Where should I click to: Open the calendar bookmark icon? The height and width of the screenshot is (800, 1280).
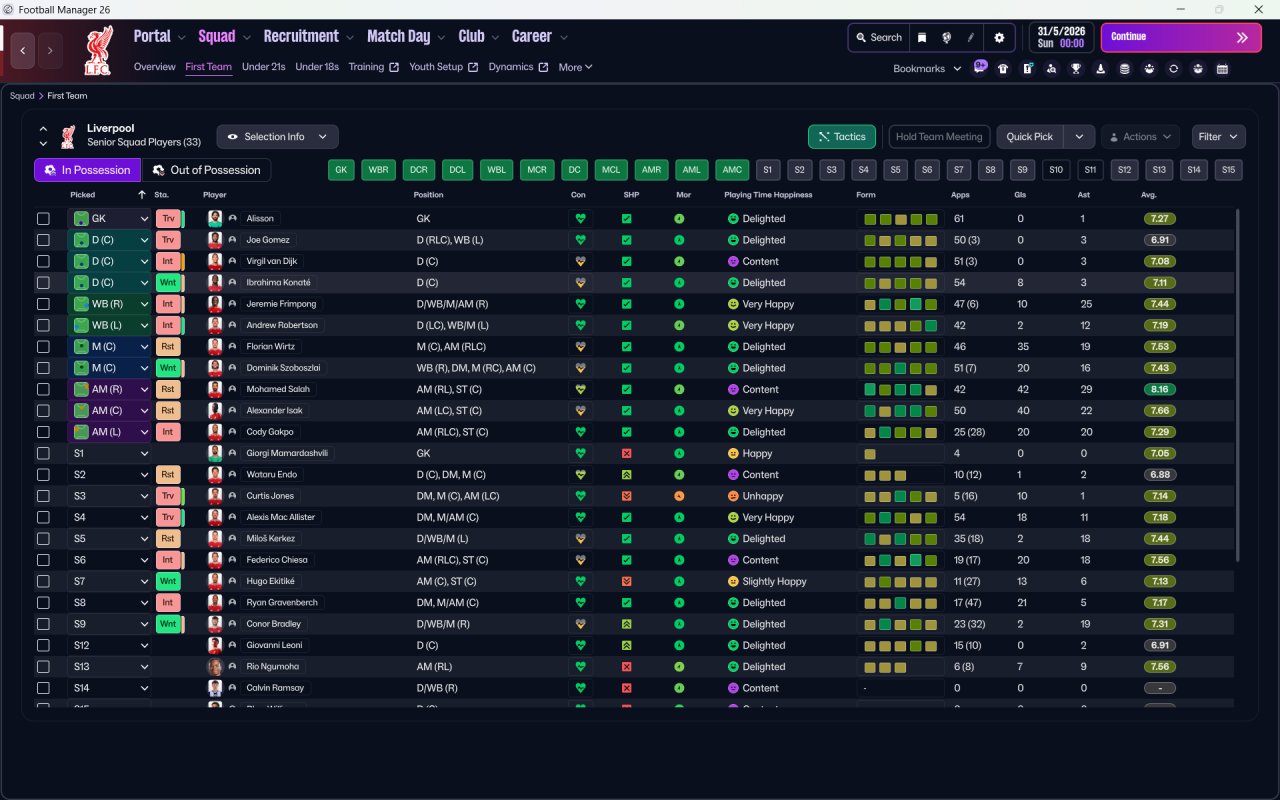pyautogui.click(x=1222, y=69)
